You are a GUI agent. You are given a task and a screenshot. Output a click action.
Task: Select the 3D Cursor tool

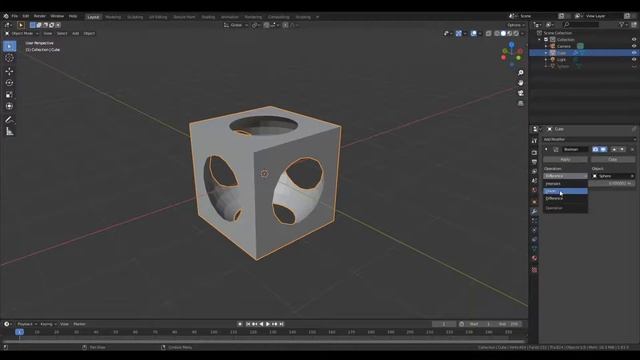click(9, 58)
